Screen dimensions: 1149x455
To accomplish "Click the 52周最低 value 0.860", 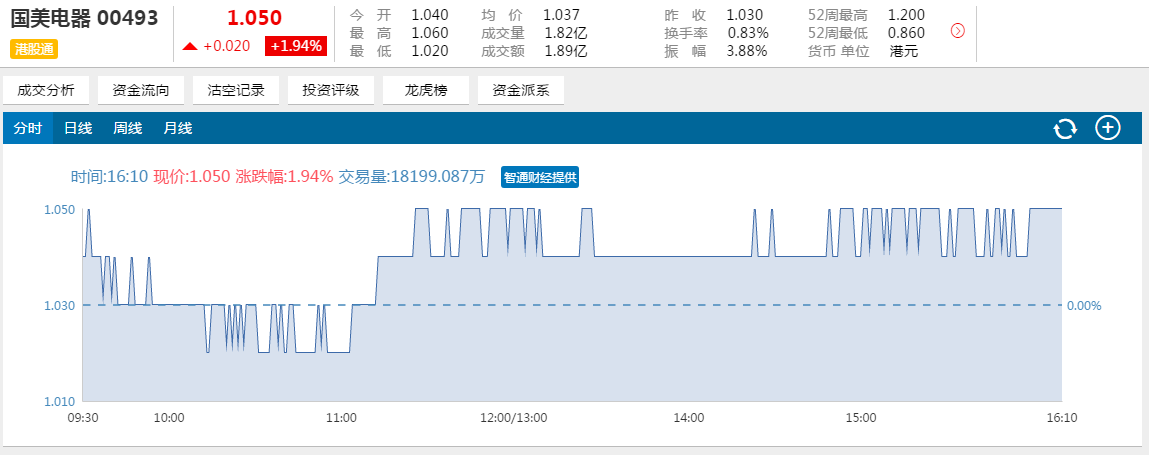I will (906, 33).
